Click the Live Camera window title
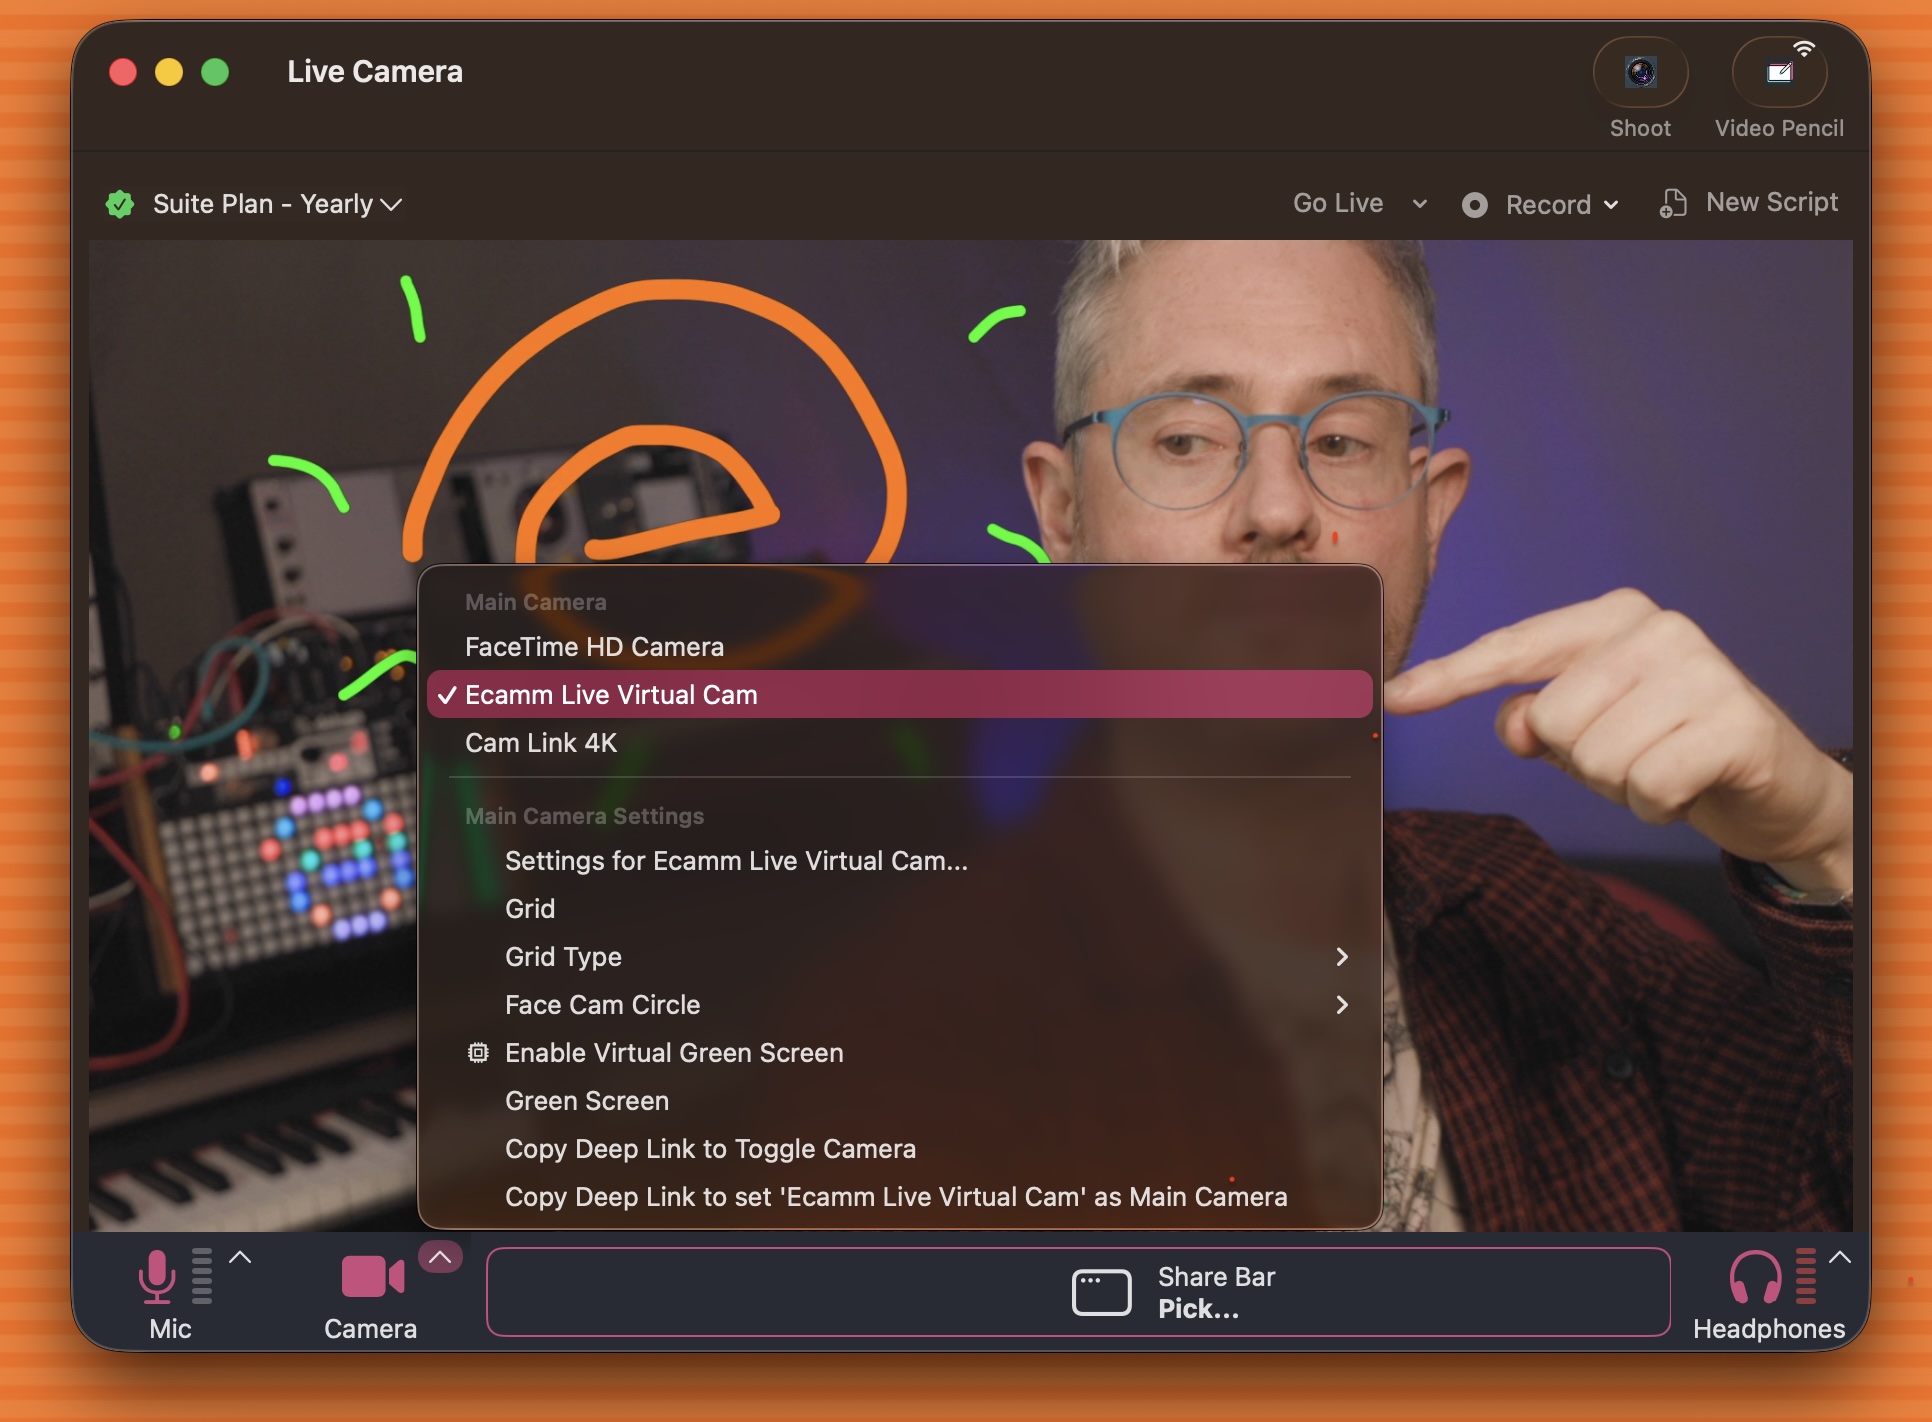 tap(375, 72)
